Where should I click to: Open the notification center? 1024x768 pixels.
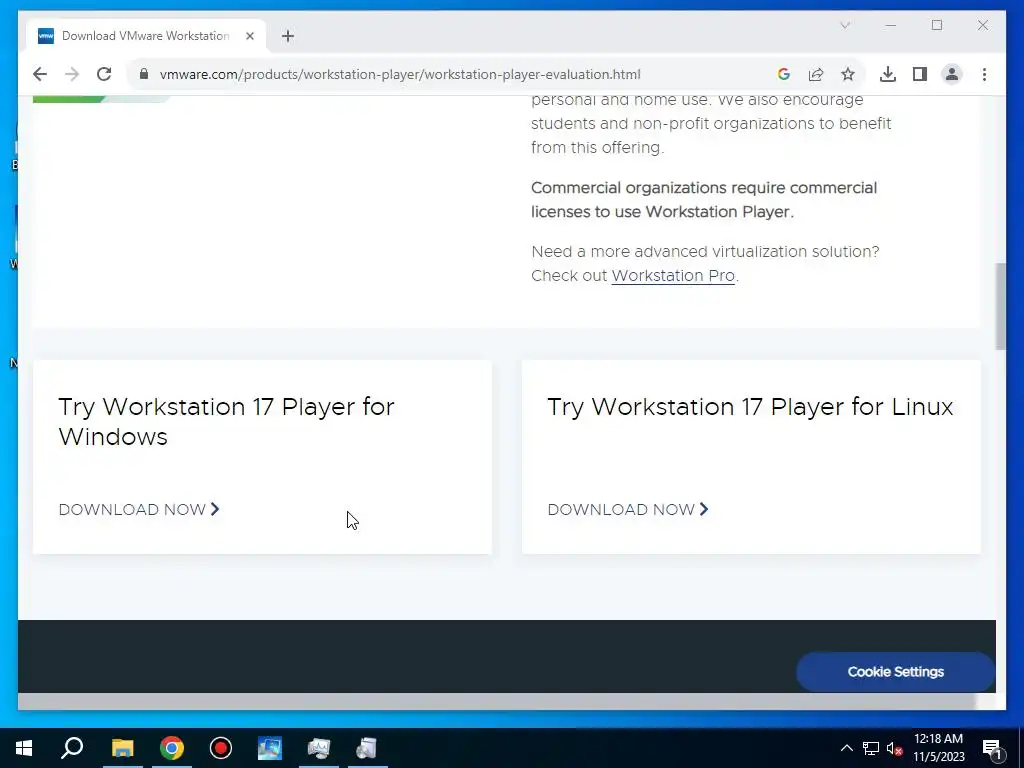point(992,749)
